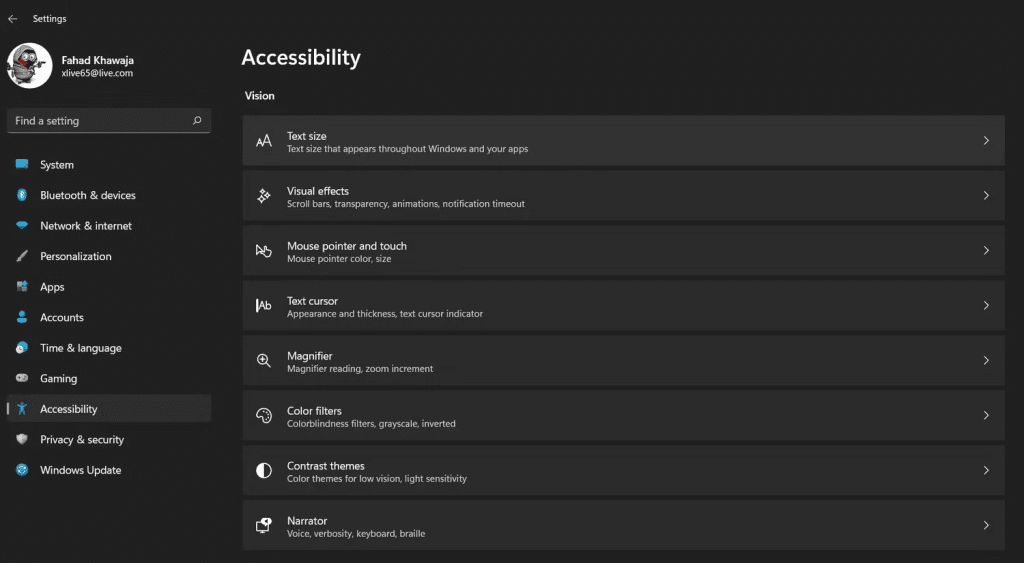Viewport: 1024px width, 563px height.
Task: Open Color filters via its chevron arrow
Action: point(986,415)
